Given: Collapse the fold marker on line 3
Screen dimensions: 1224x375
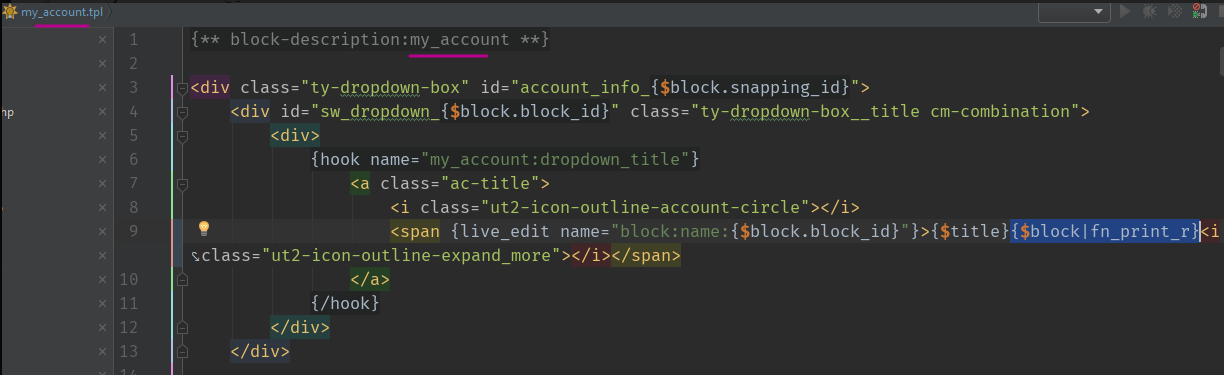Looking at the screenshot, I should tap(182, 88).
